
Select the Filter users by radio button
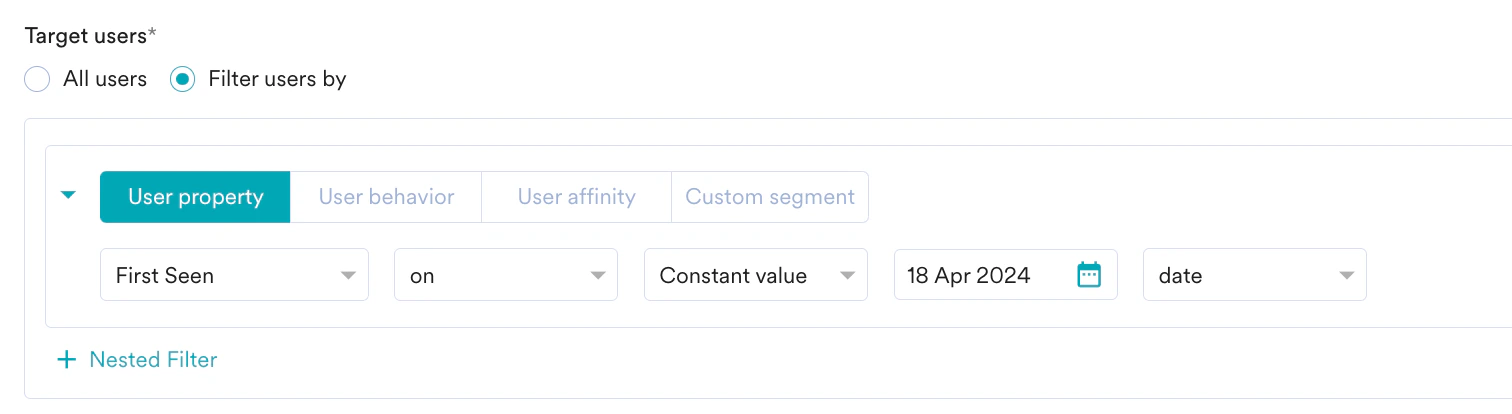[x=182, y=80]
